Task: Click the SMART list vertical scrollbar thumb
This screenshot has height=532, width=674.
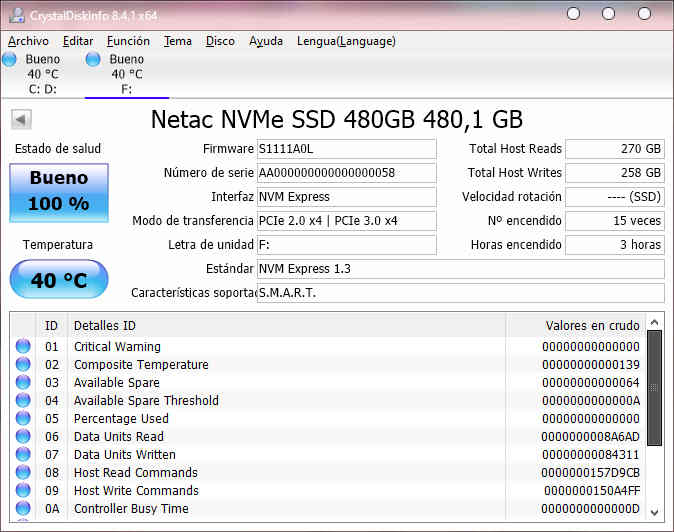Action: (x=655, y=388)
